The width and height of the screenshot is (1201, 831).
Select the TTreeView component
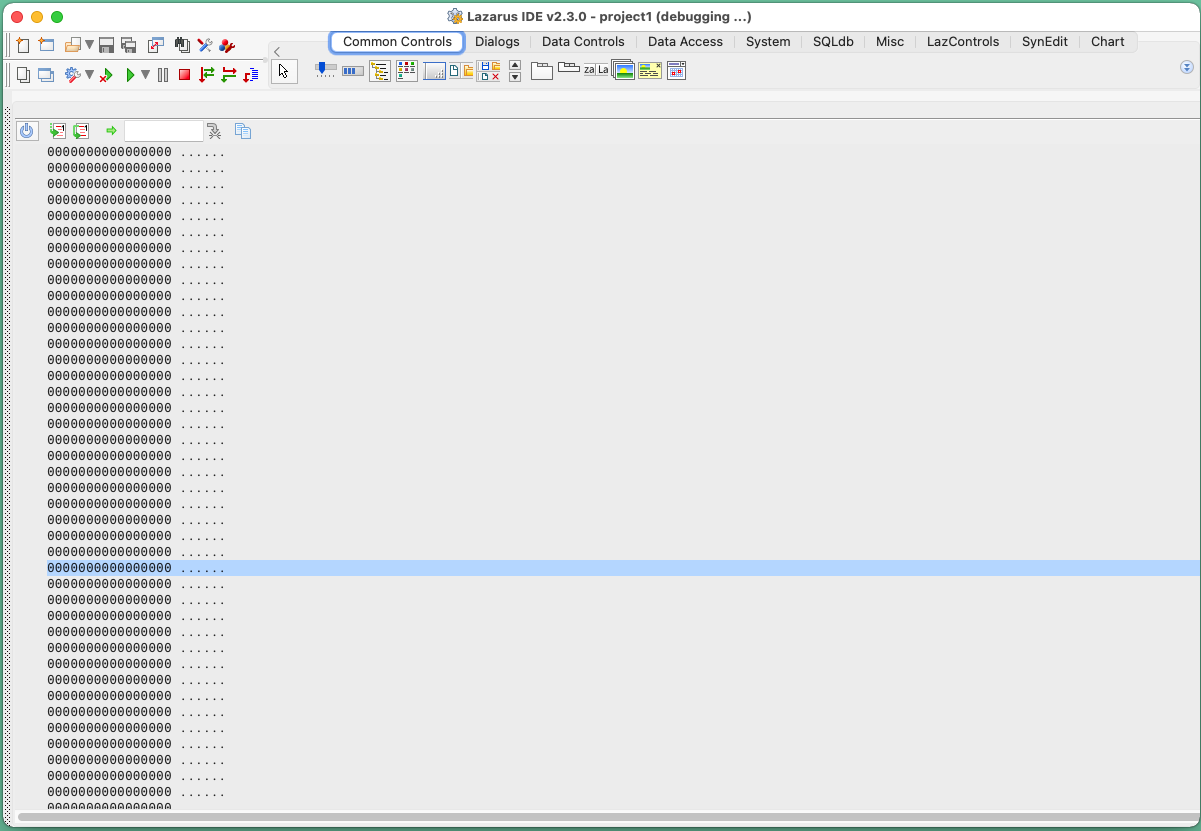pos(380,71)
